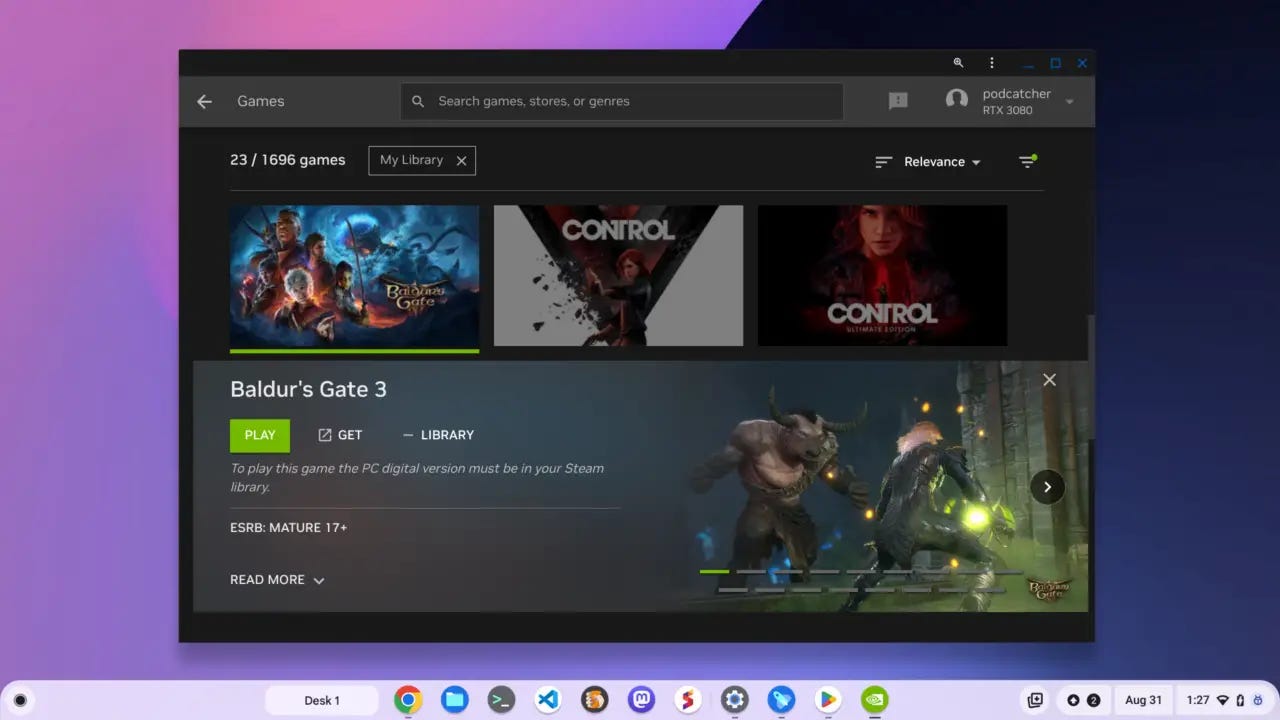Click LIBRARY to remove from library
Image resolution: width=1280 pixels, height=720 pixels.
coord(438,435)
